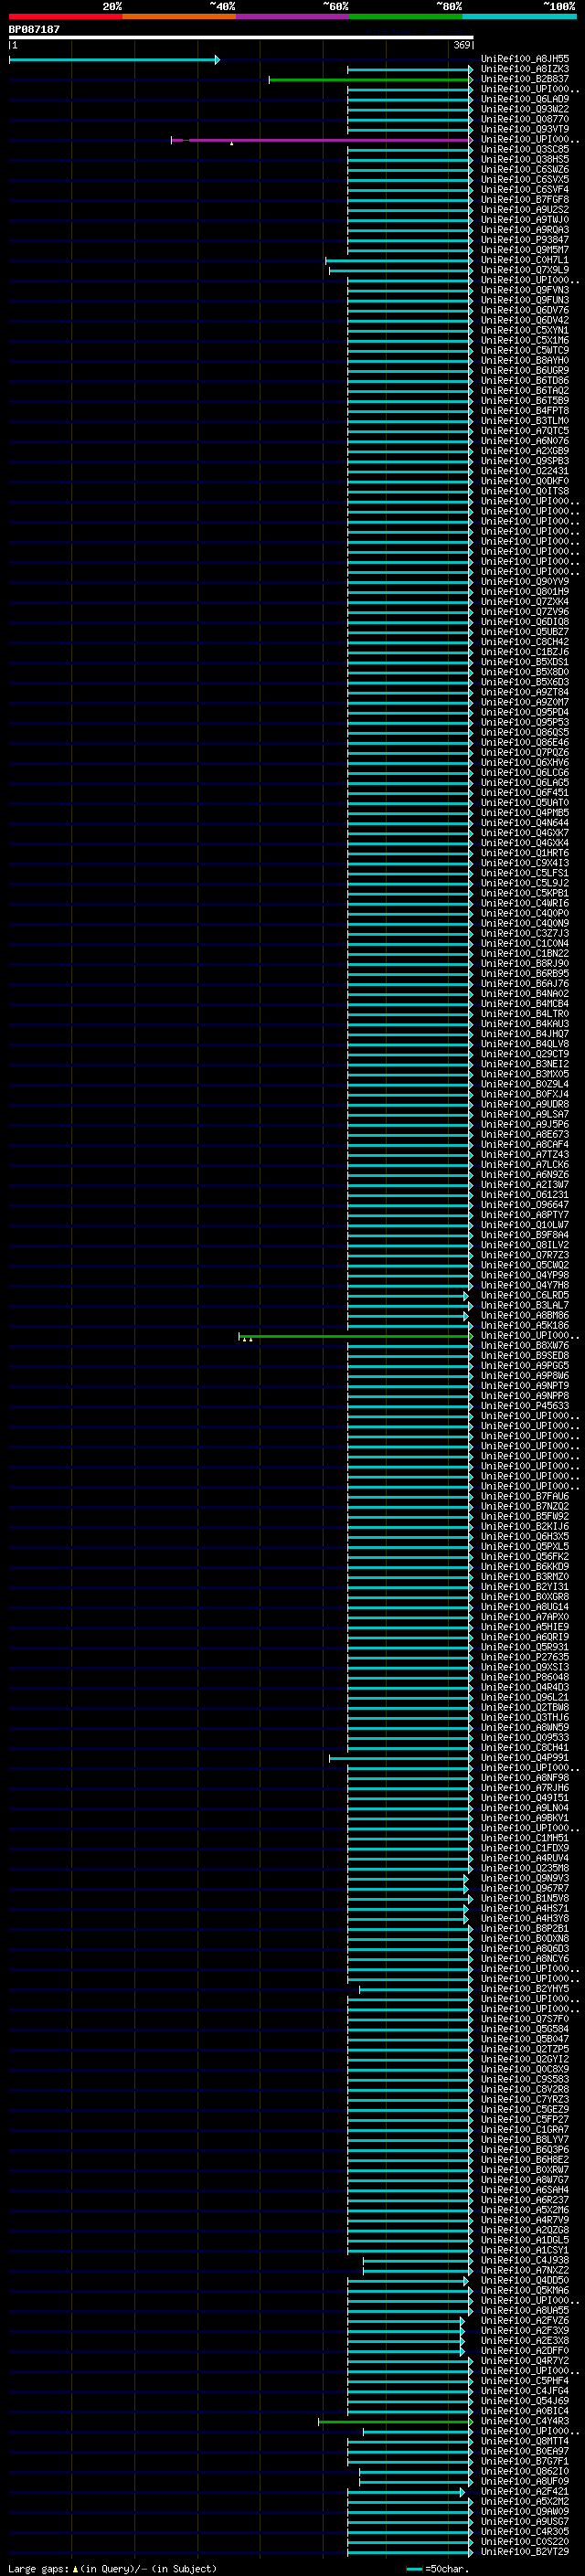Screen dimensions: 585x2576
Task: Open hit UniRef100_B9SED8
Action: [524, 1356]
